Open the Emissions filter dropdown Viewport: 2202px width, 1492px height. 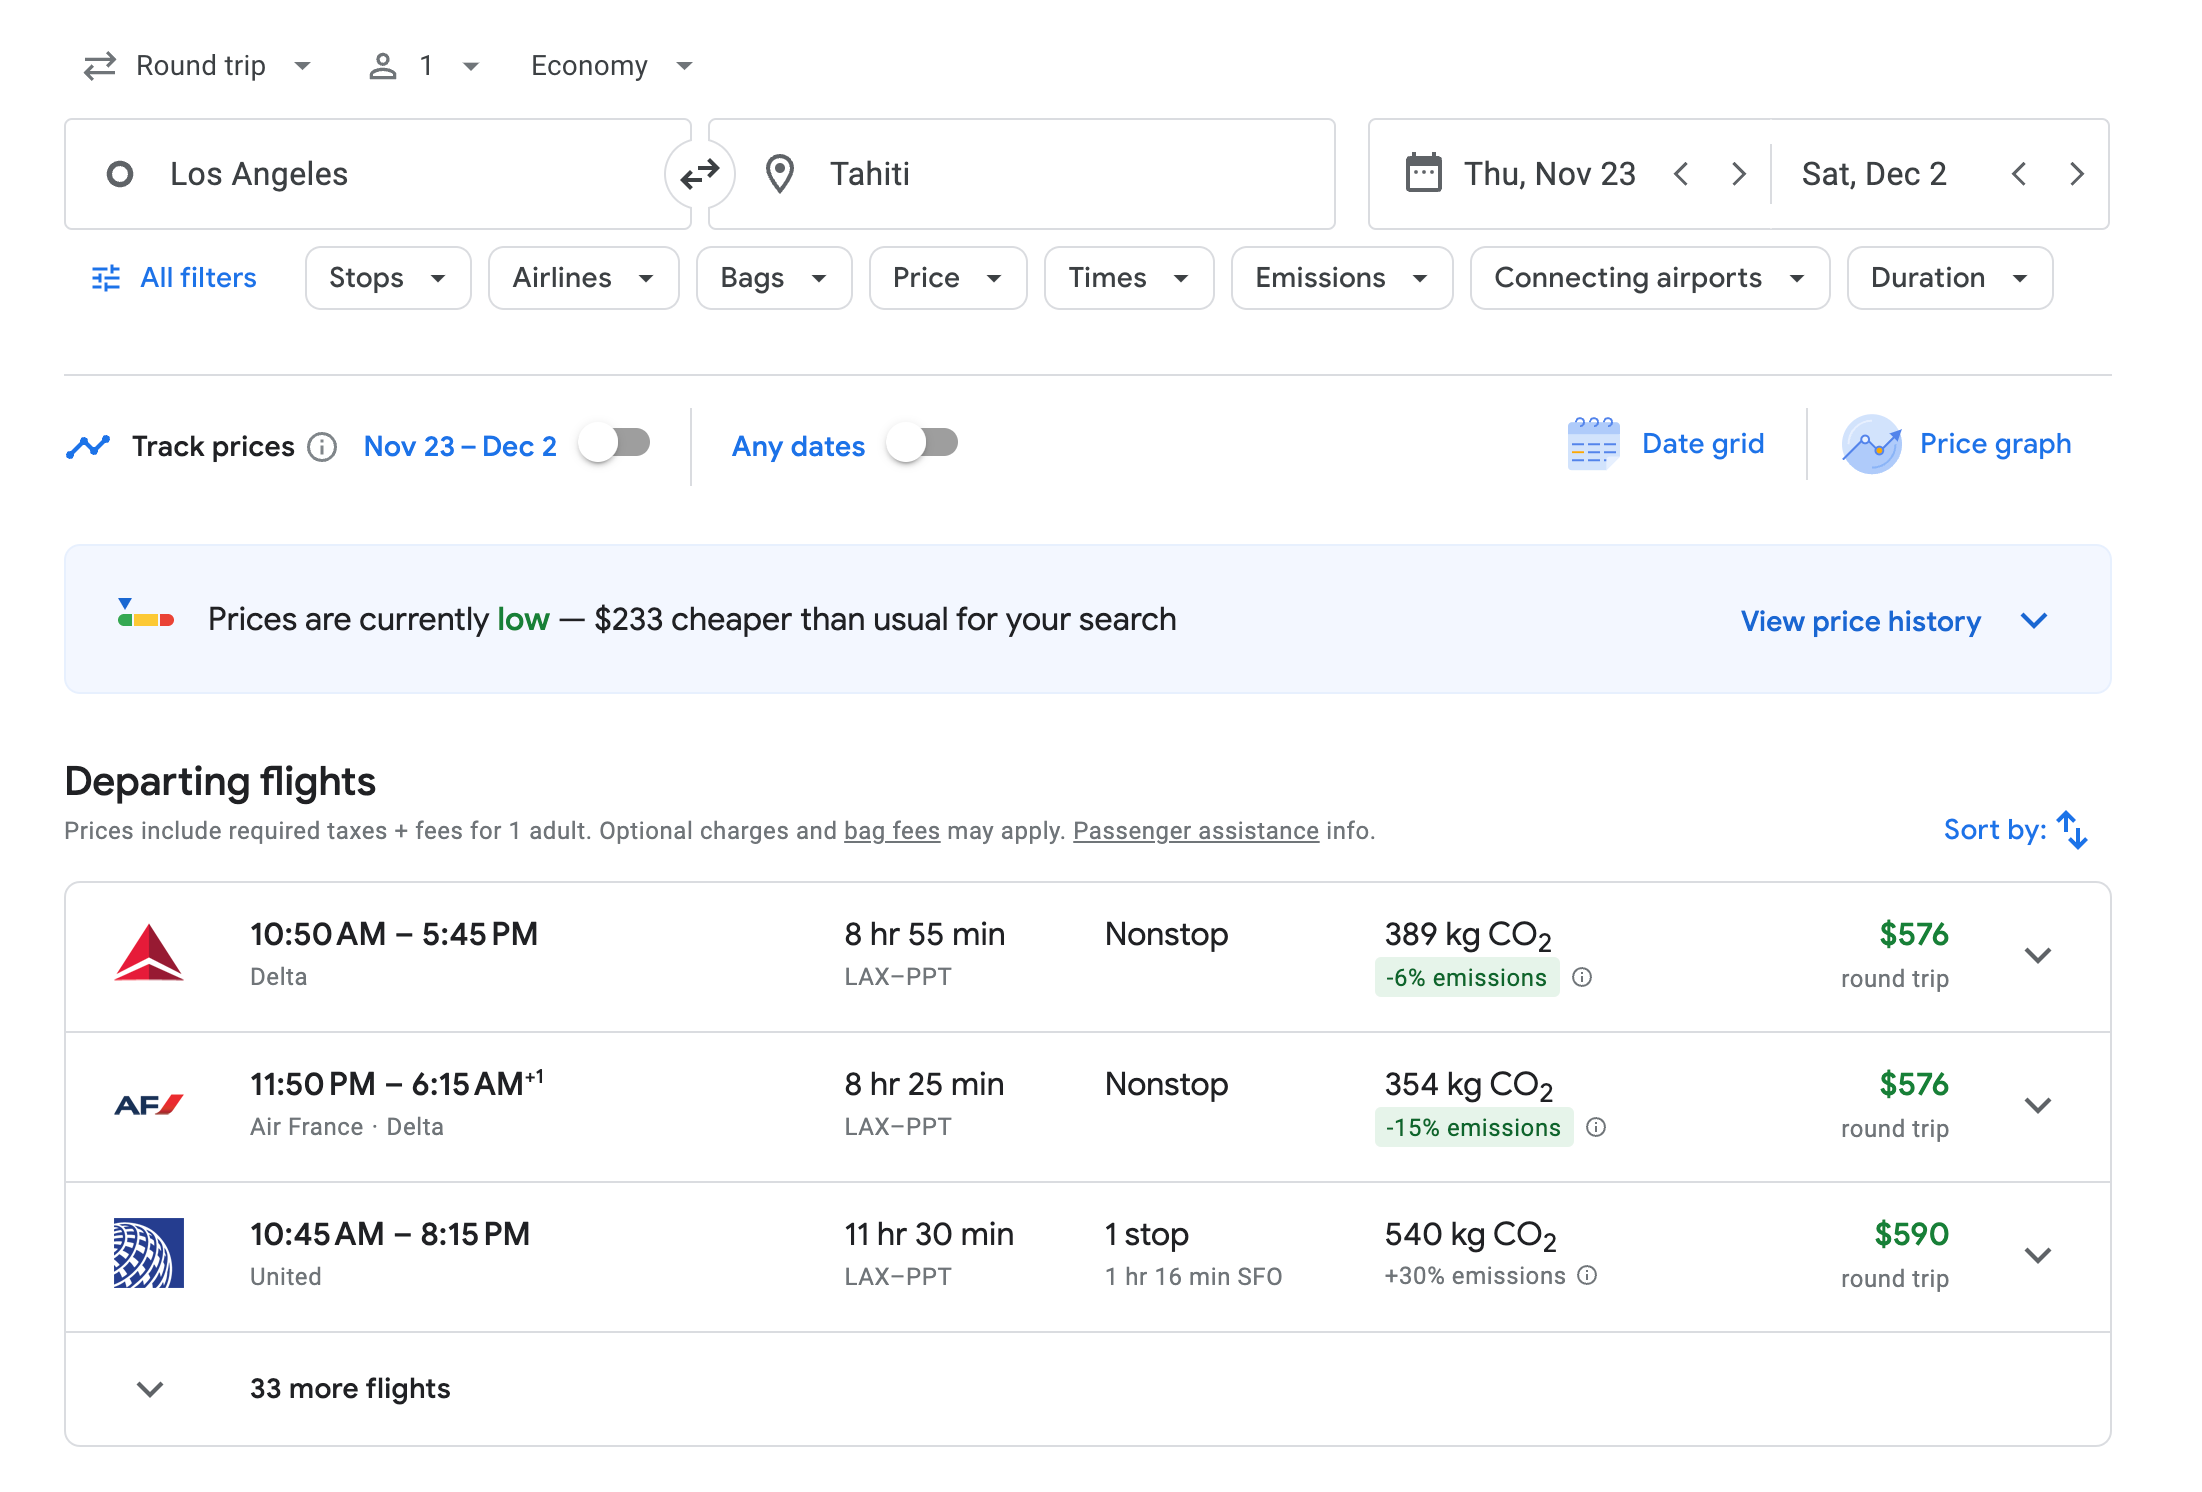[1342, 278]
